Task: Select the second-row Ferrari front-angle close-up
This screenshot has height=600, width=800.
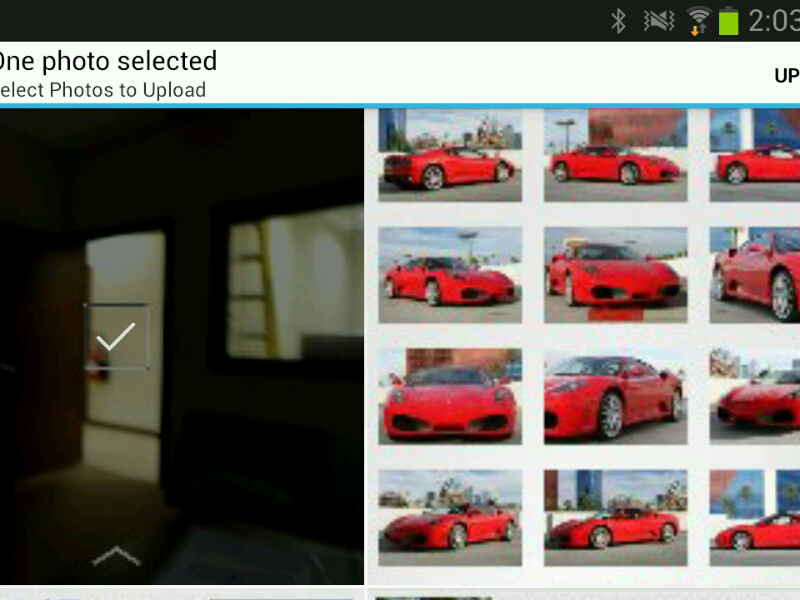Action: tap(615, 274)
